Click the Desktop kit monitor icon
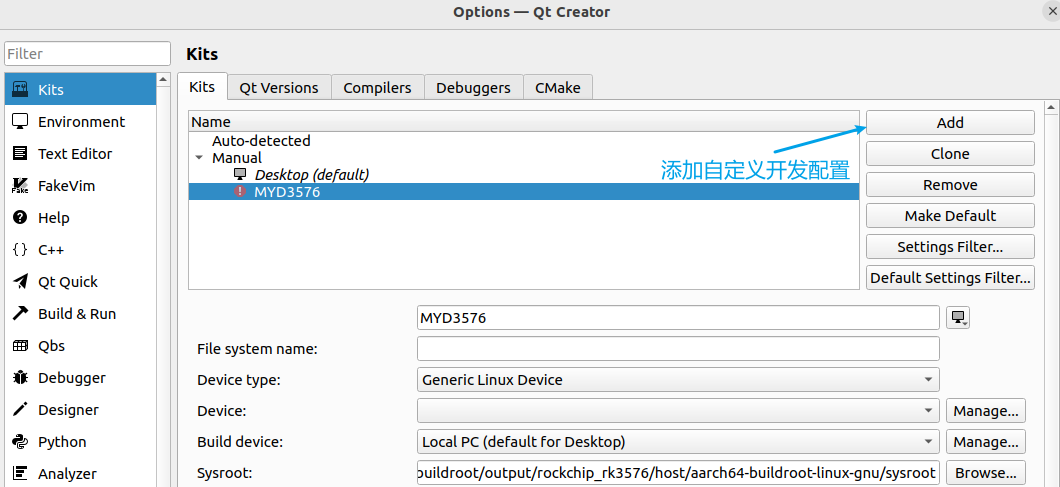 [x=240, y=174]
